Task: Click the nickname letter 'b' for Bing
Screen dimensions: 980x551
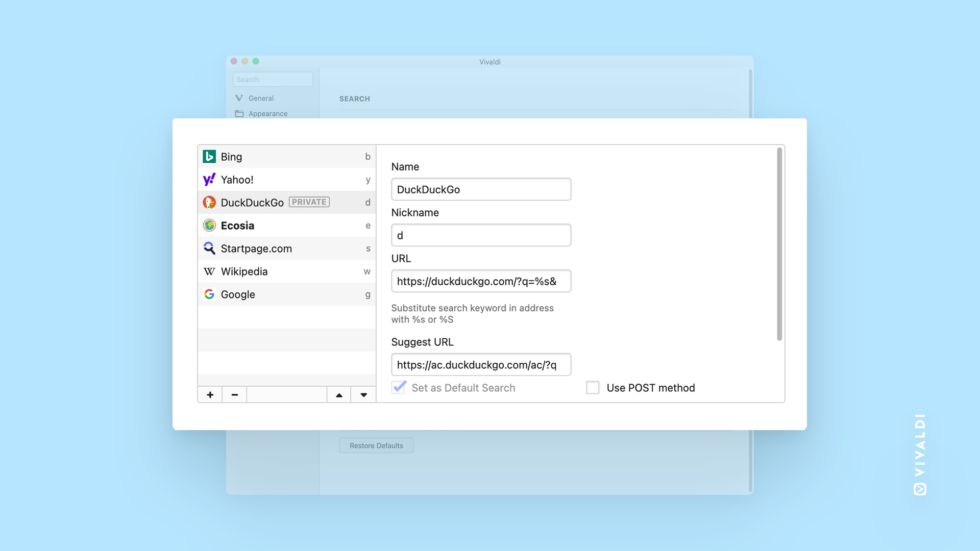Action: 368,157
